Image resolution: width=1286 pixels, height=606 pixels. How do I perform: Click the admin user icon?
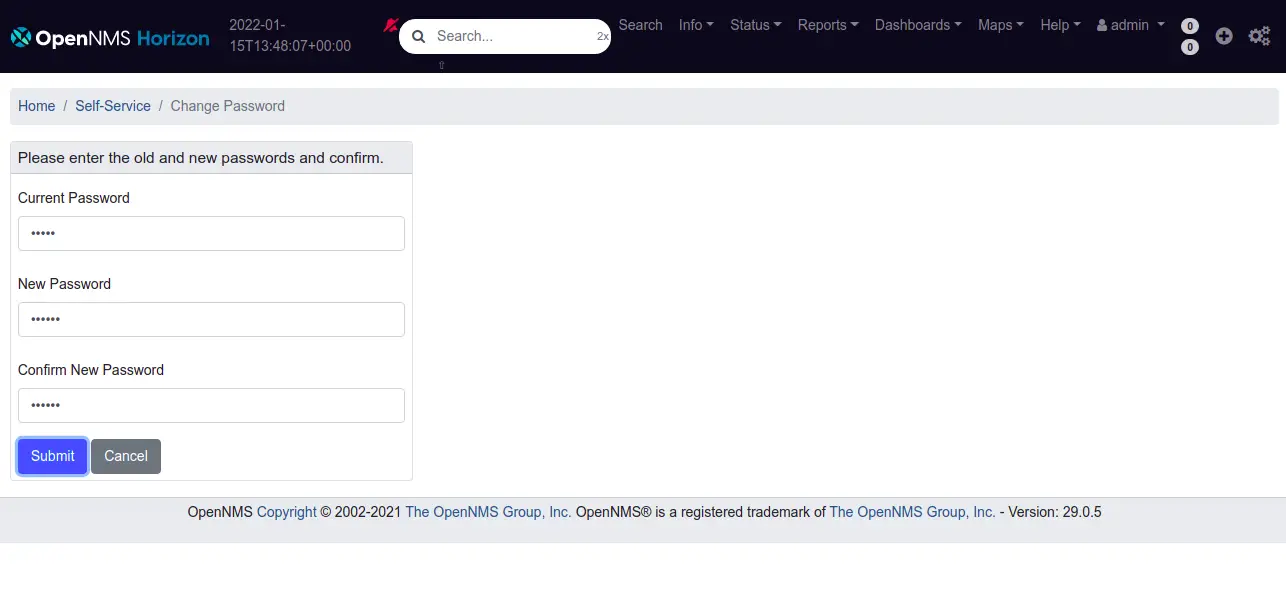click(x=1102, y=25)
